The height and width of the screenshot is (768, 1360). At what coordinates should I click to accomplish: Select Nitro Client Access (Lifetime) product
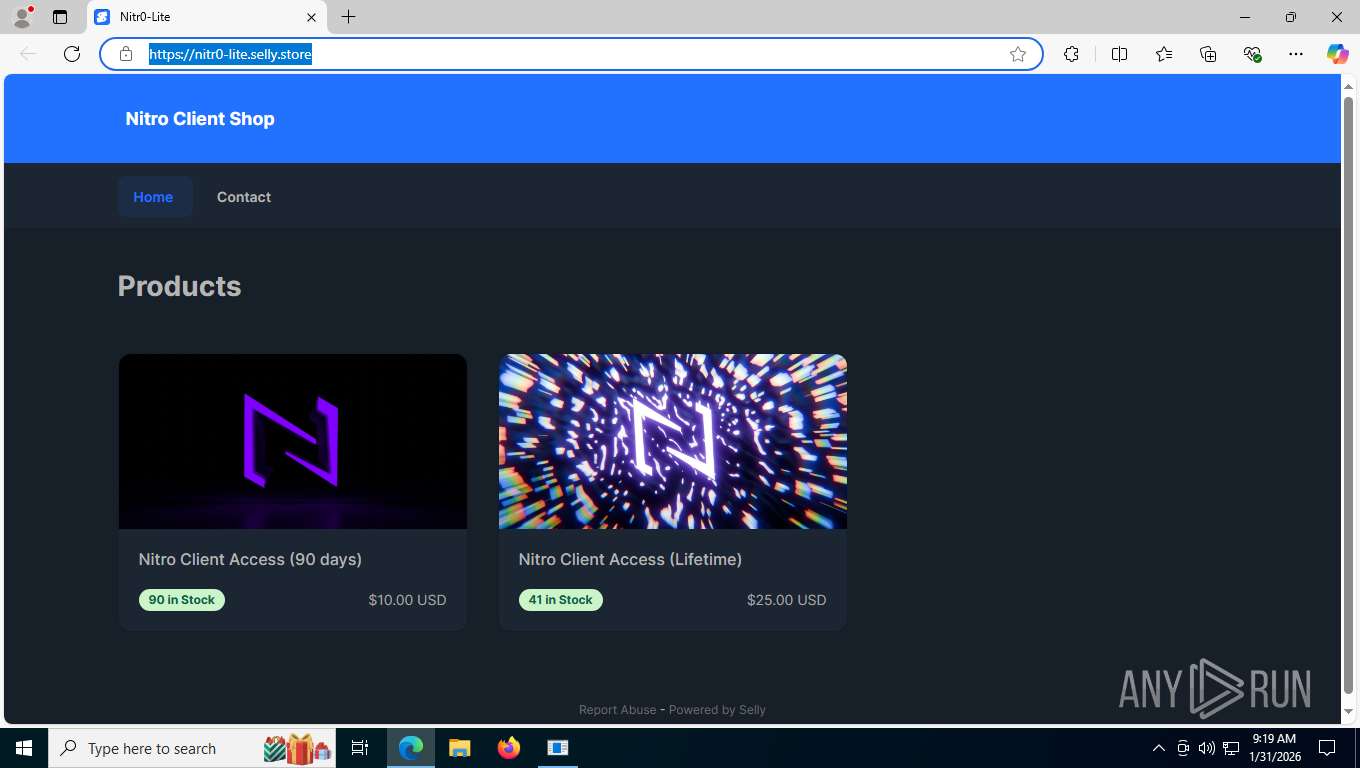point(630,559)
